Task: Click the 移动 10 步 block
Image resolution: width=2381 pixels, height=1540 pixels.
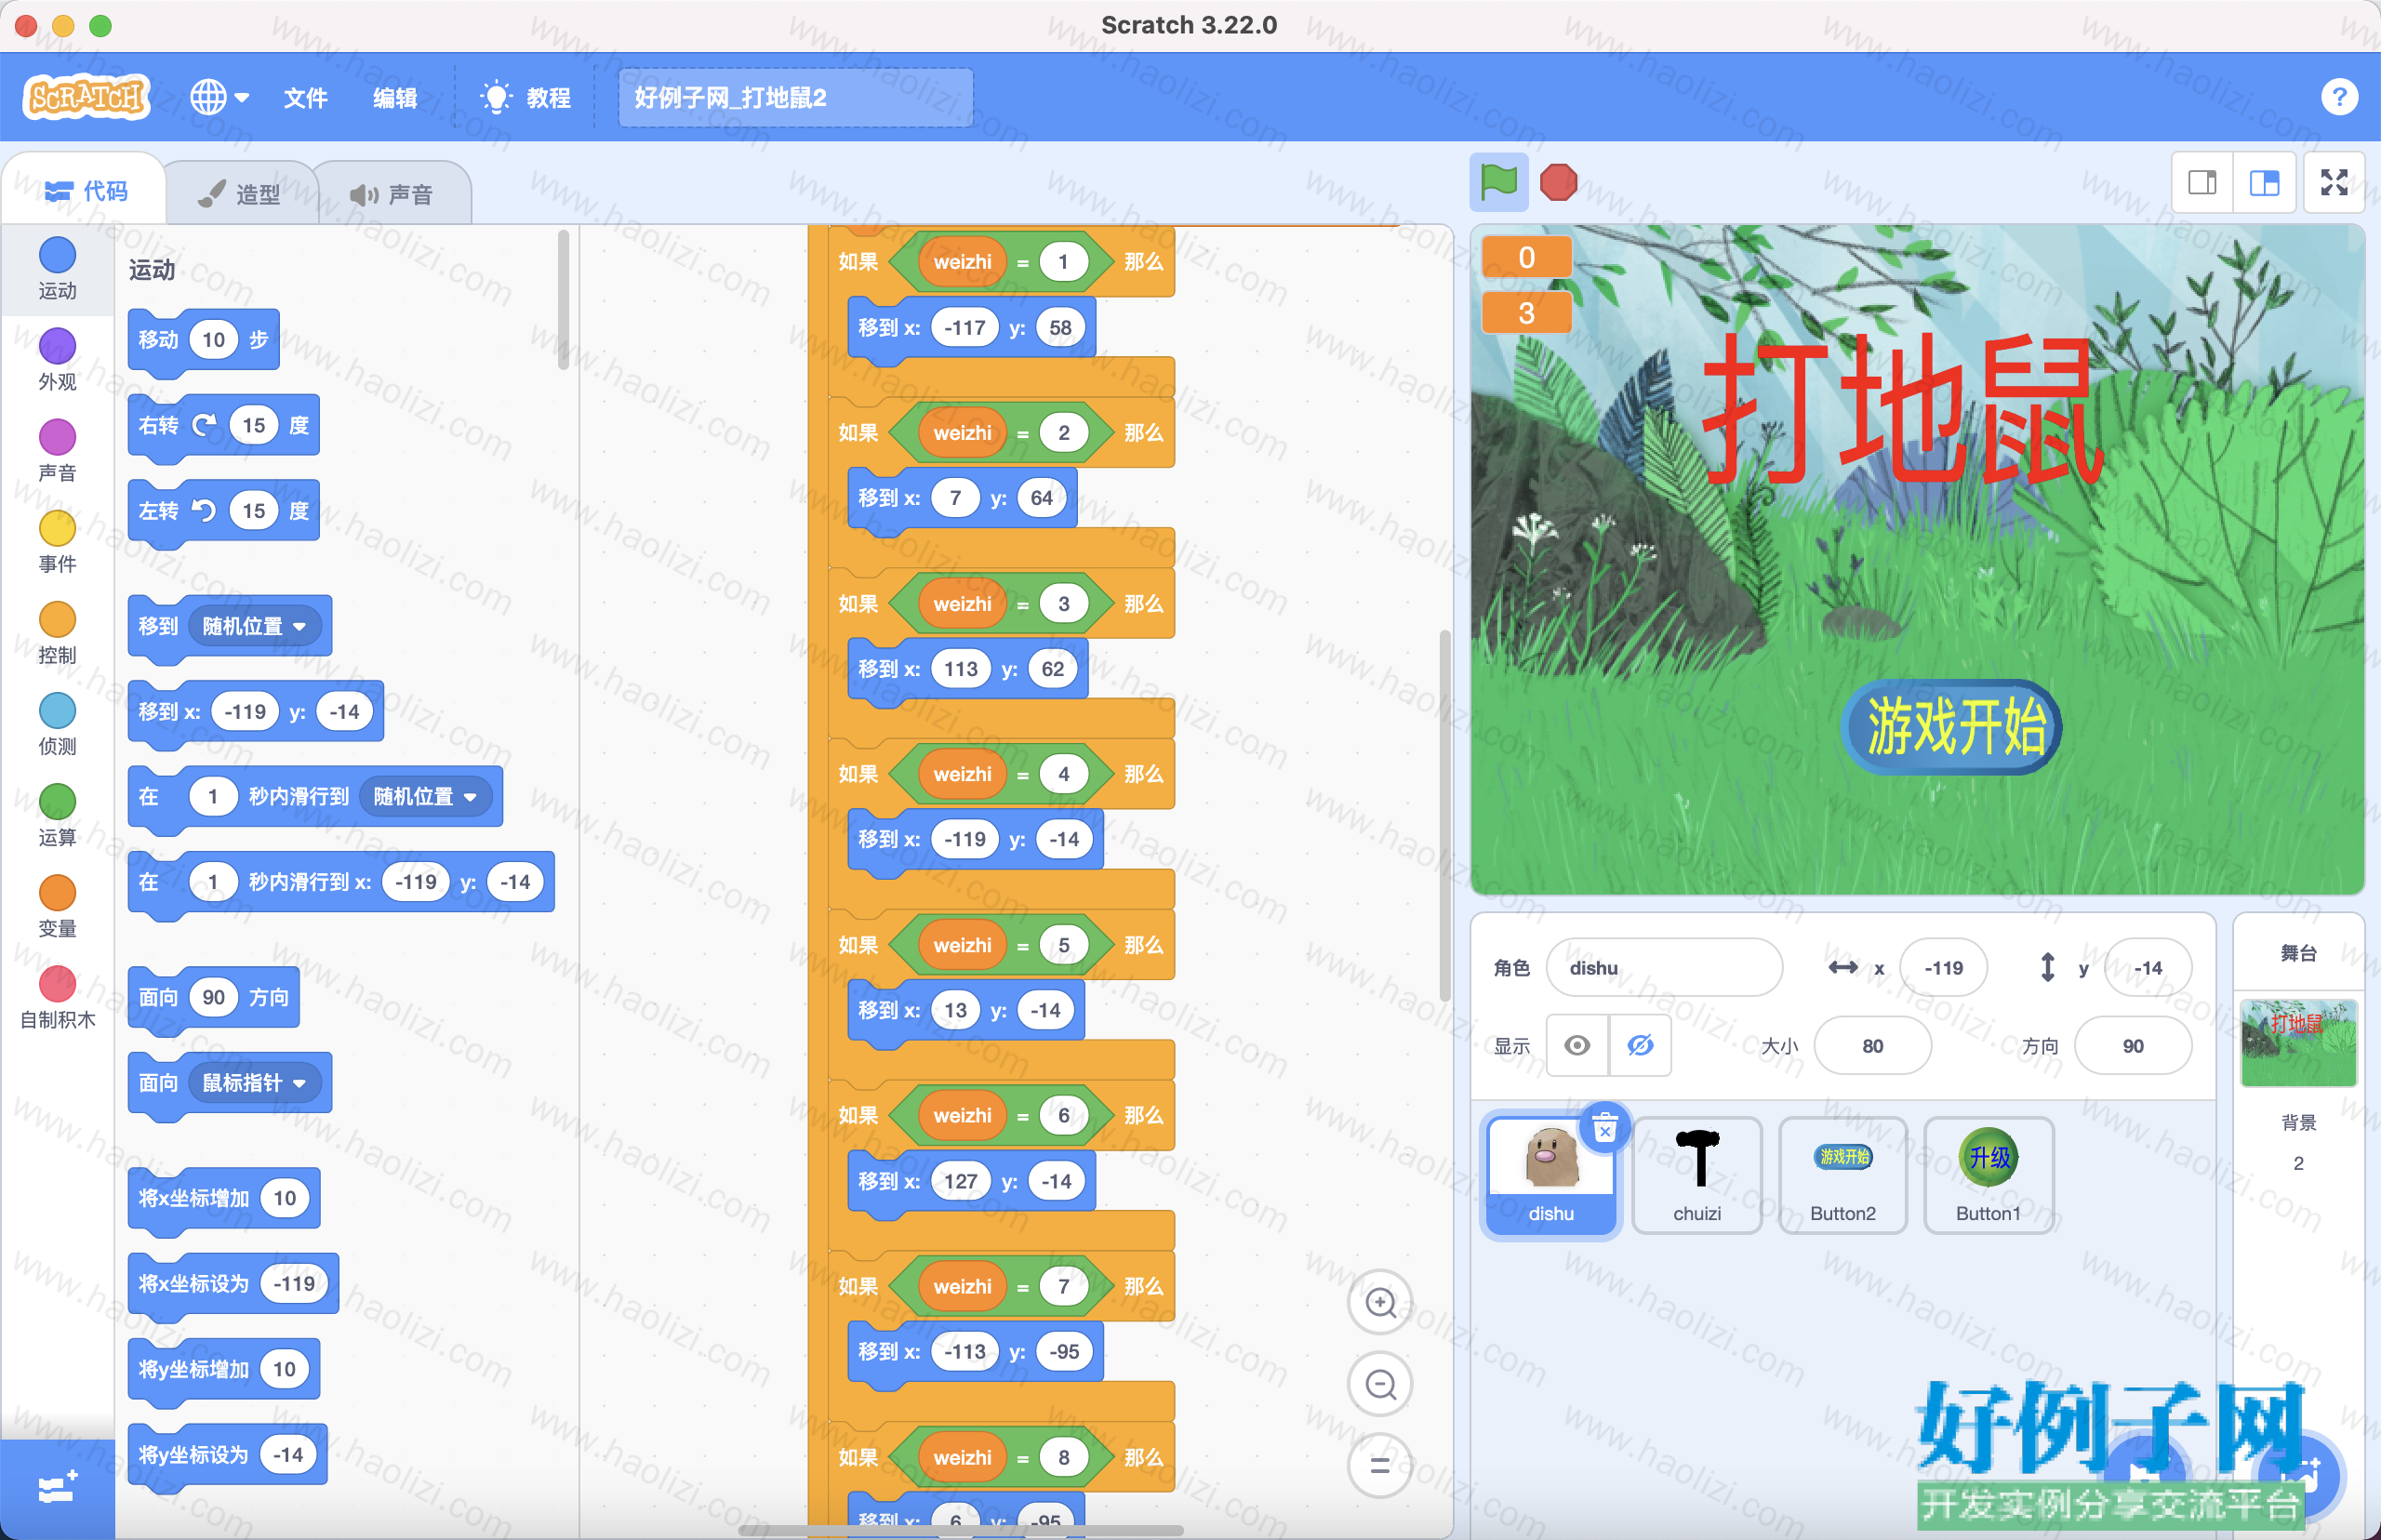Action: [203, 341]
